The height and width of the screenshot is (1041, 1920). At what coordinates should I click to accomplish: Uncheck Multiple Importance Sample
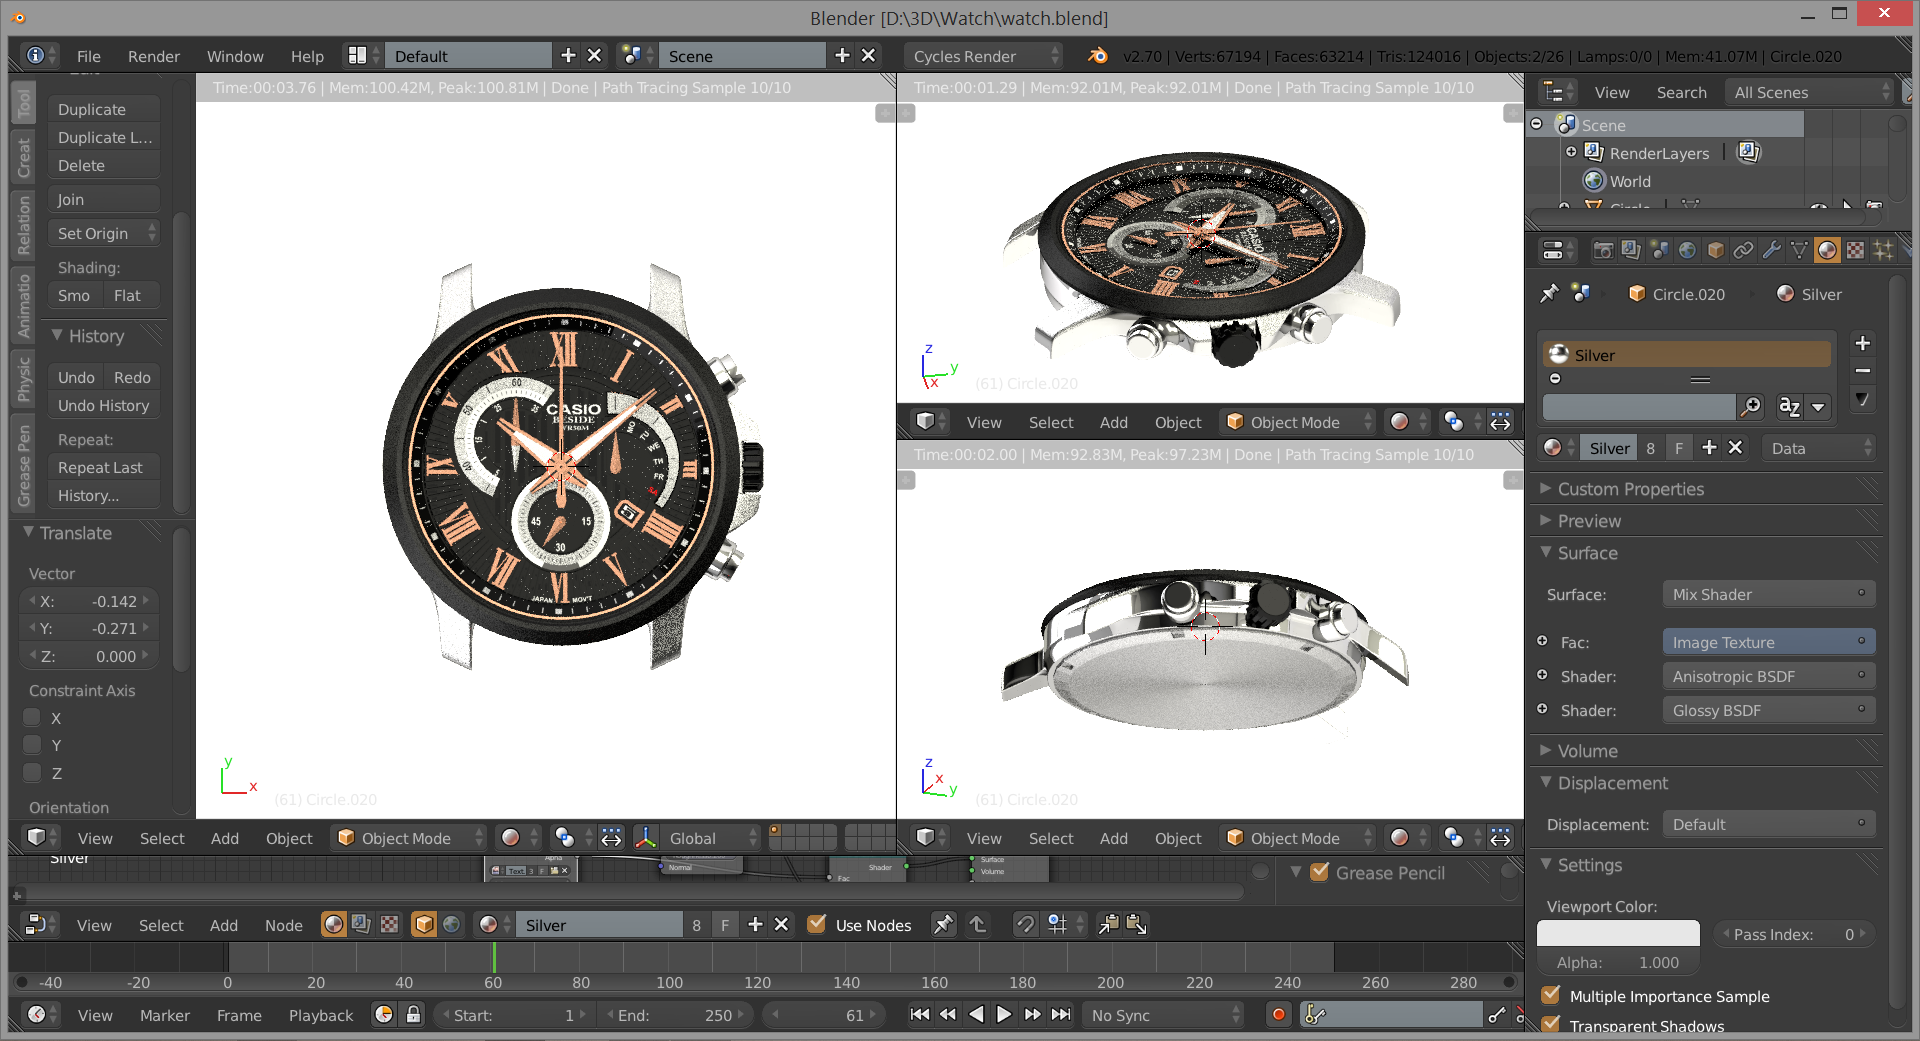pyautogui.click(x=1551, y=996)
